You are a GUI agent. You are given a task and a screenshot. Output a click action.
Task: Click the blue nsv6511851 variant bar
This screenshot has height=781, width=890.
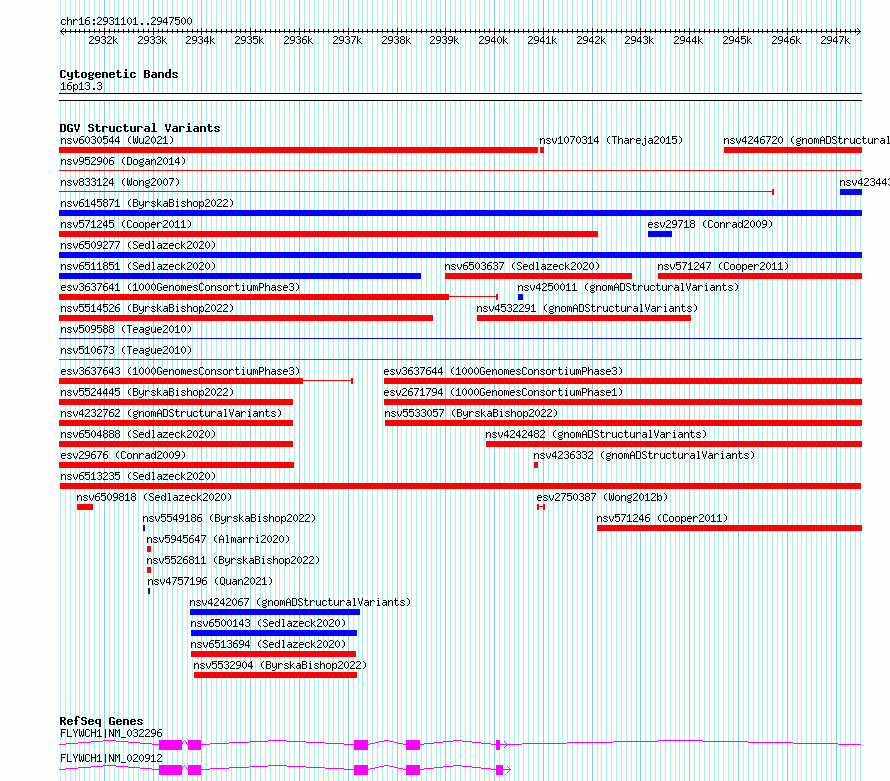click(240, 276)
